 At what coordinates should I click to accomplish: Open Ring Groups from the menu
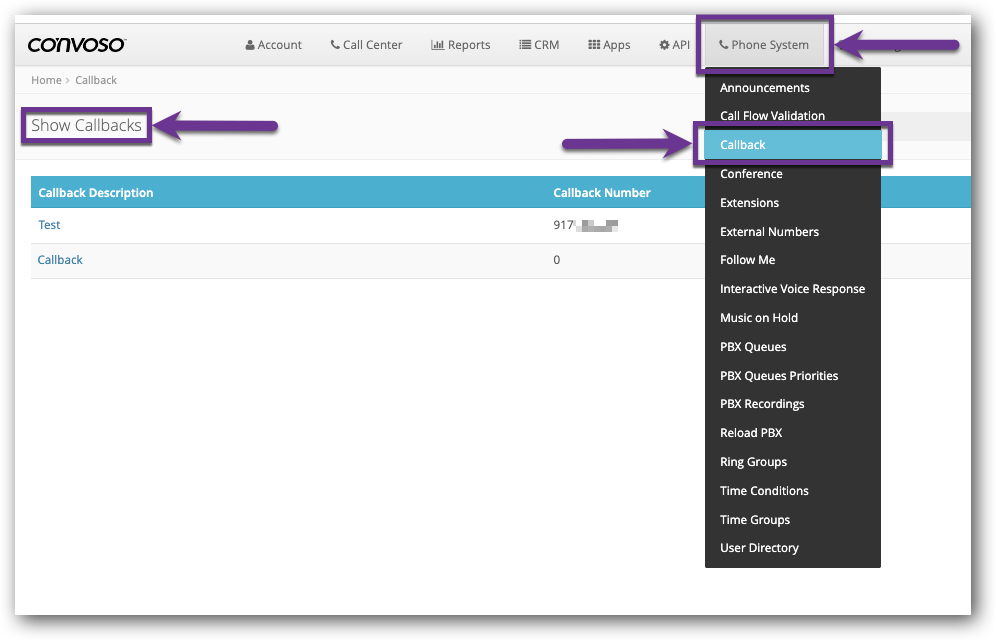pos(753,462)
